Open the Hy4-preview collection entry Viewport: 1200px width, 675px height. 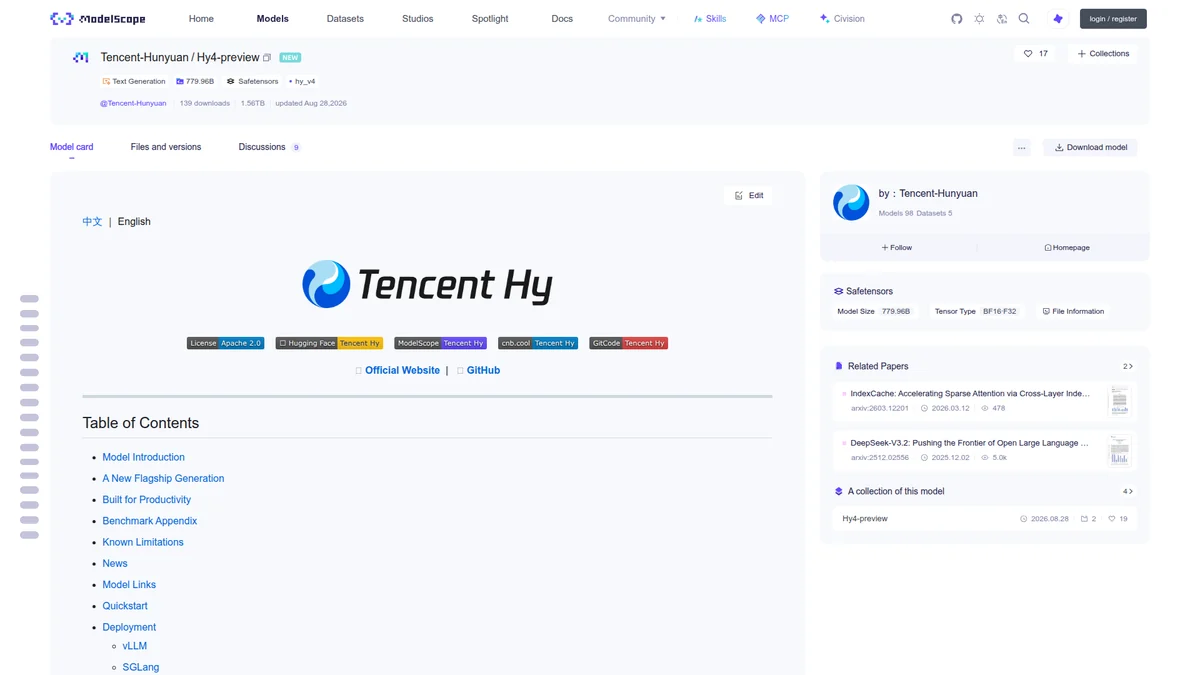pos(984,519)
